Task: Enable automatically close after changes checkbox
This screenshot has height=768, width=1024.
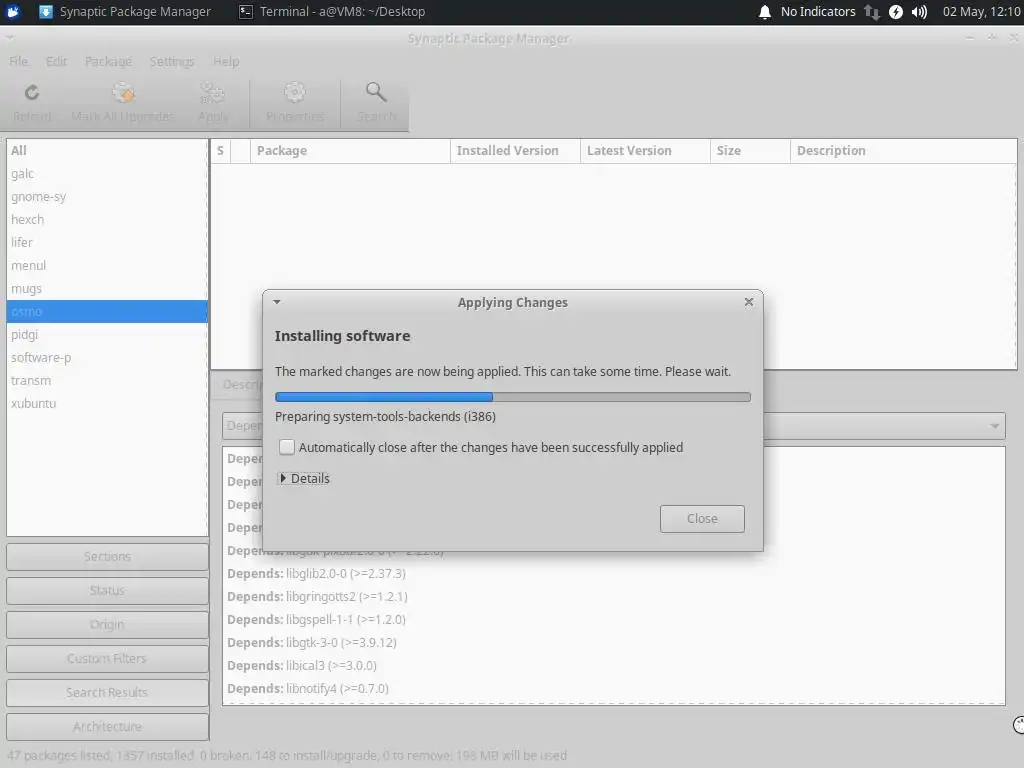Action: coord(287,447)
